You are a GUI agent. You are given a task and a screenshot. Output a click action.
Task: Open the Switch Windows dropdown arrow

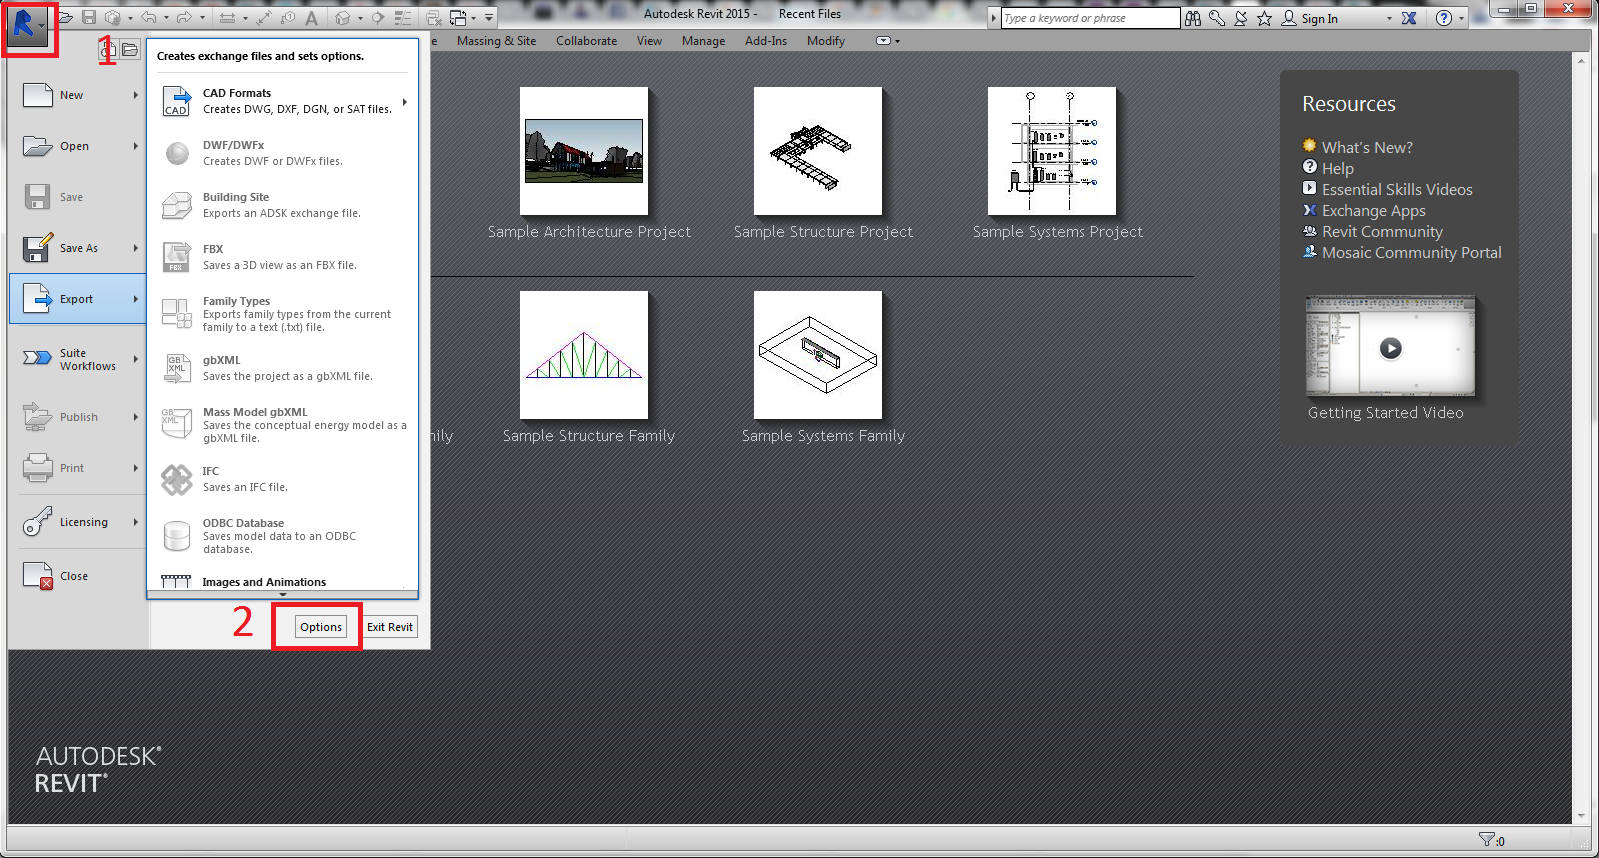(x=473, y=18)
